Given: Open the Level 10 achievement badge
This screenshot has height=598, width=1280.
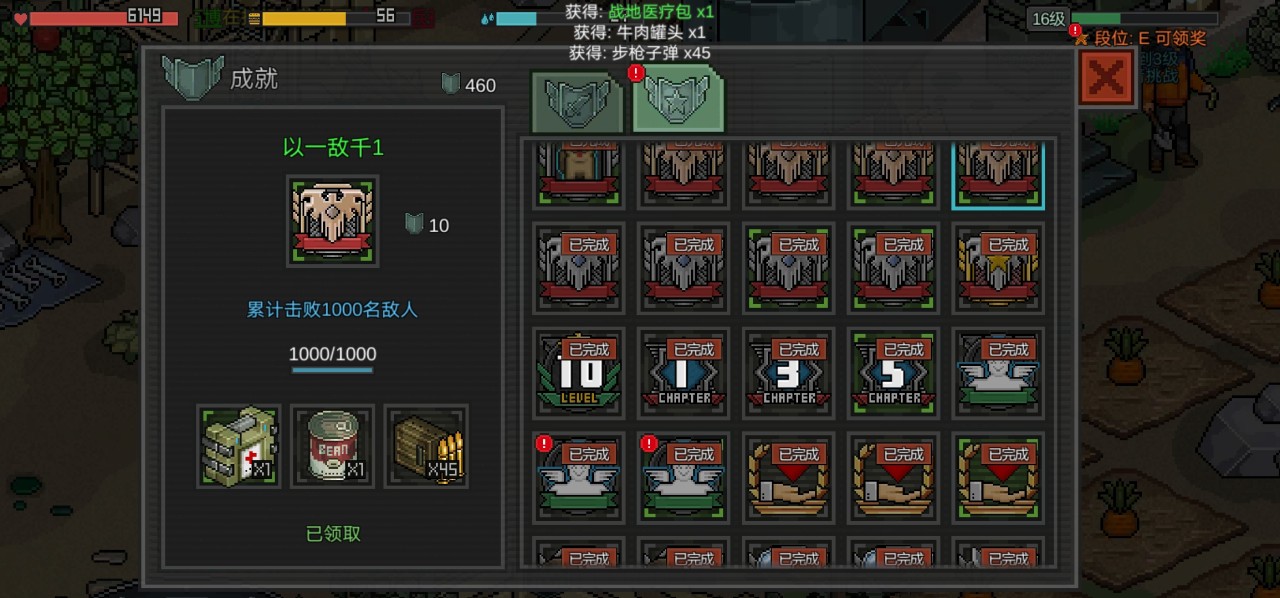Looking at the screenshot, I should point(579,372).
